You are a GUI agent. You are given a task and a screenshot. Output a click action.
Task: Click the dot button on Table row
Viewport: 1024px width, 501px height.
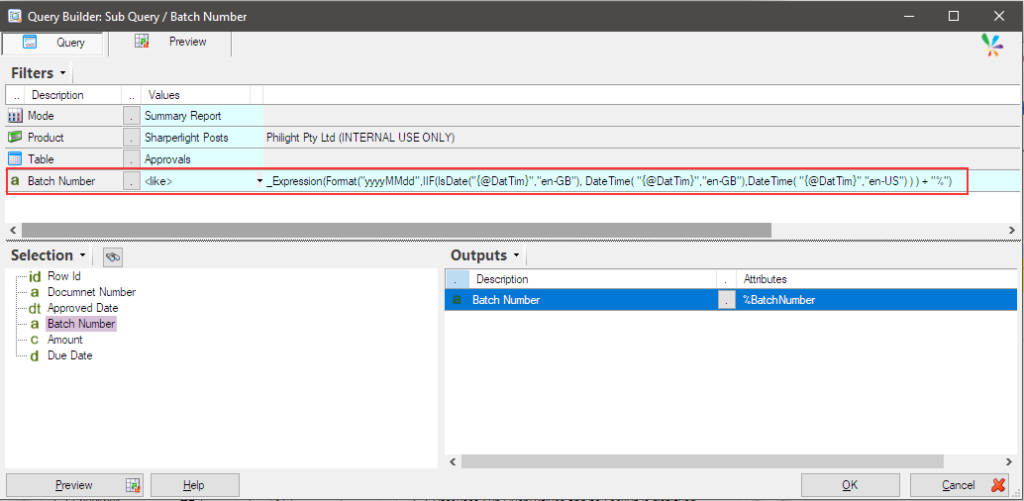pos(131,159)
